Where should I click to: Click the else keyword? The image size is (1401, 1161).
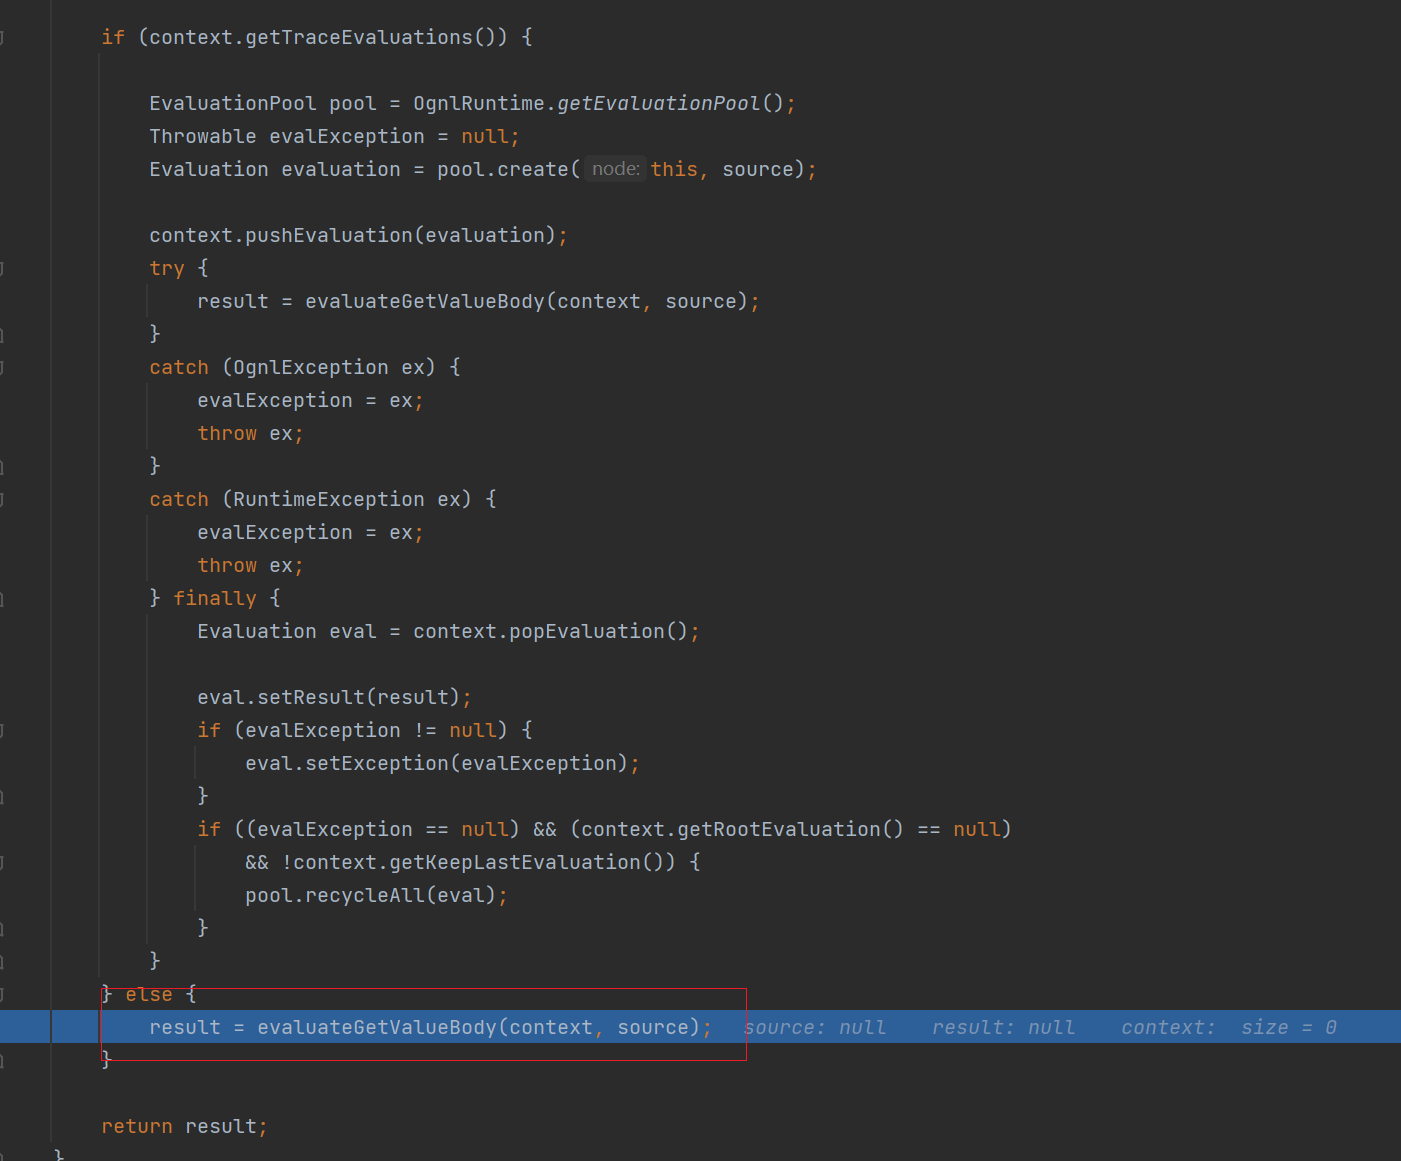(x=149, y=994)
